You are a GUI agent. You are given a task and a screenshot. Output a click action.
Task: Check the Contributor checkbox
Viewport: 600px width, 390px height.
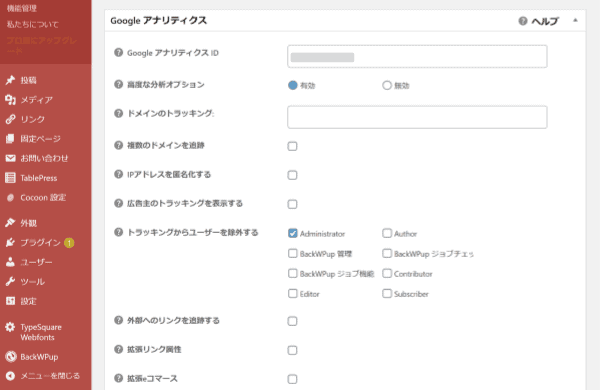[387, 274]
